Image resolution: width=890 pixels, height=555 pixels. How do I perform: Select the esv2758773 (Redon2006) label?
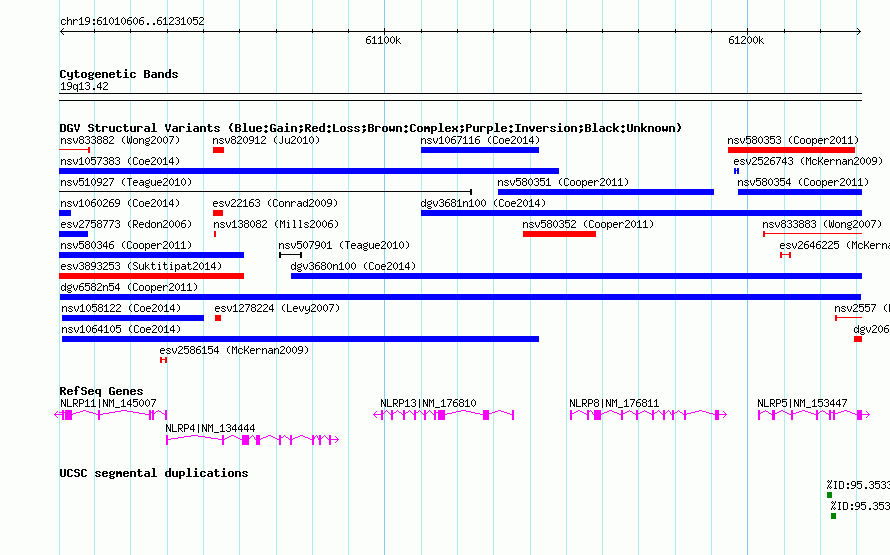click(126, 224)
